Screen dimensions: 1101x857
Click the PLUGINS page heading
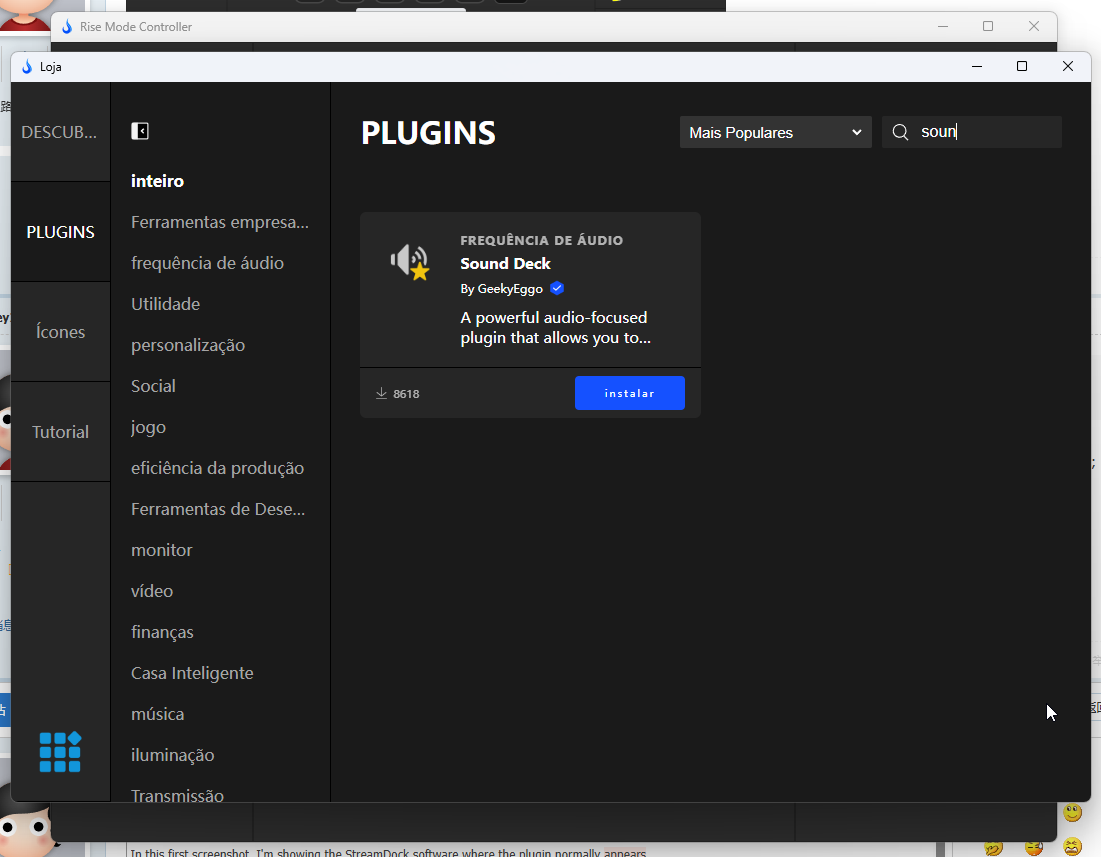pos(428,133)
